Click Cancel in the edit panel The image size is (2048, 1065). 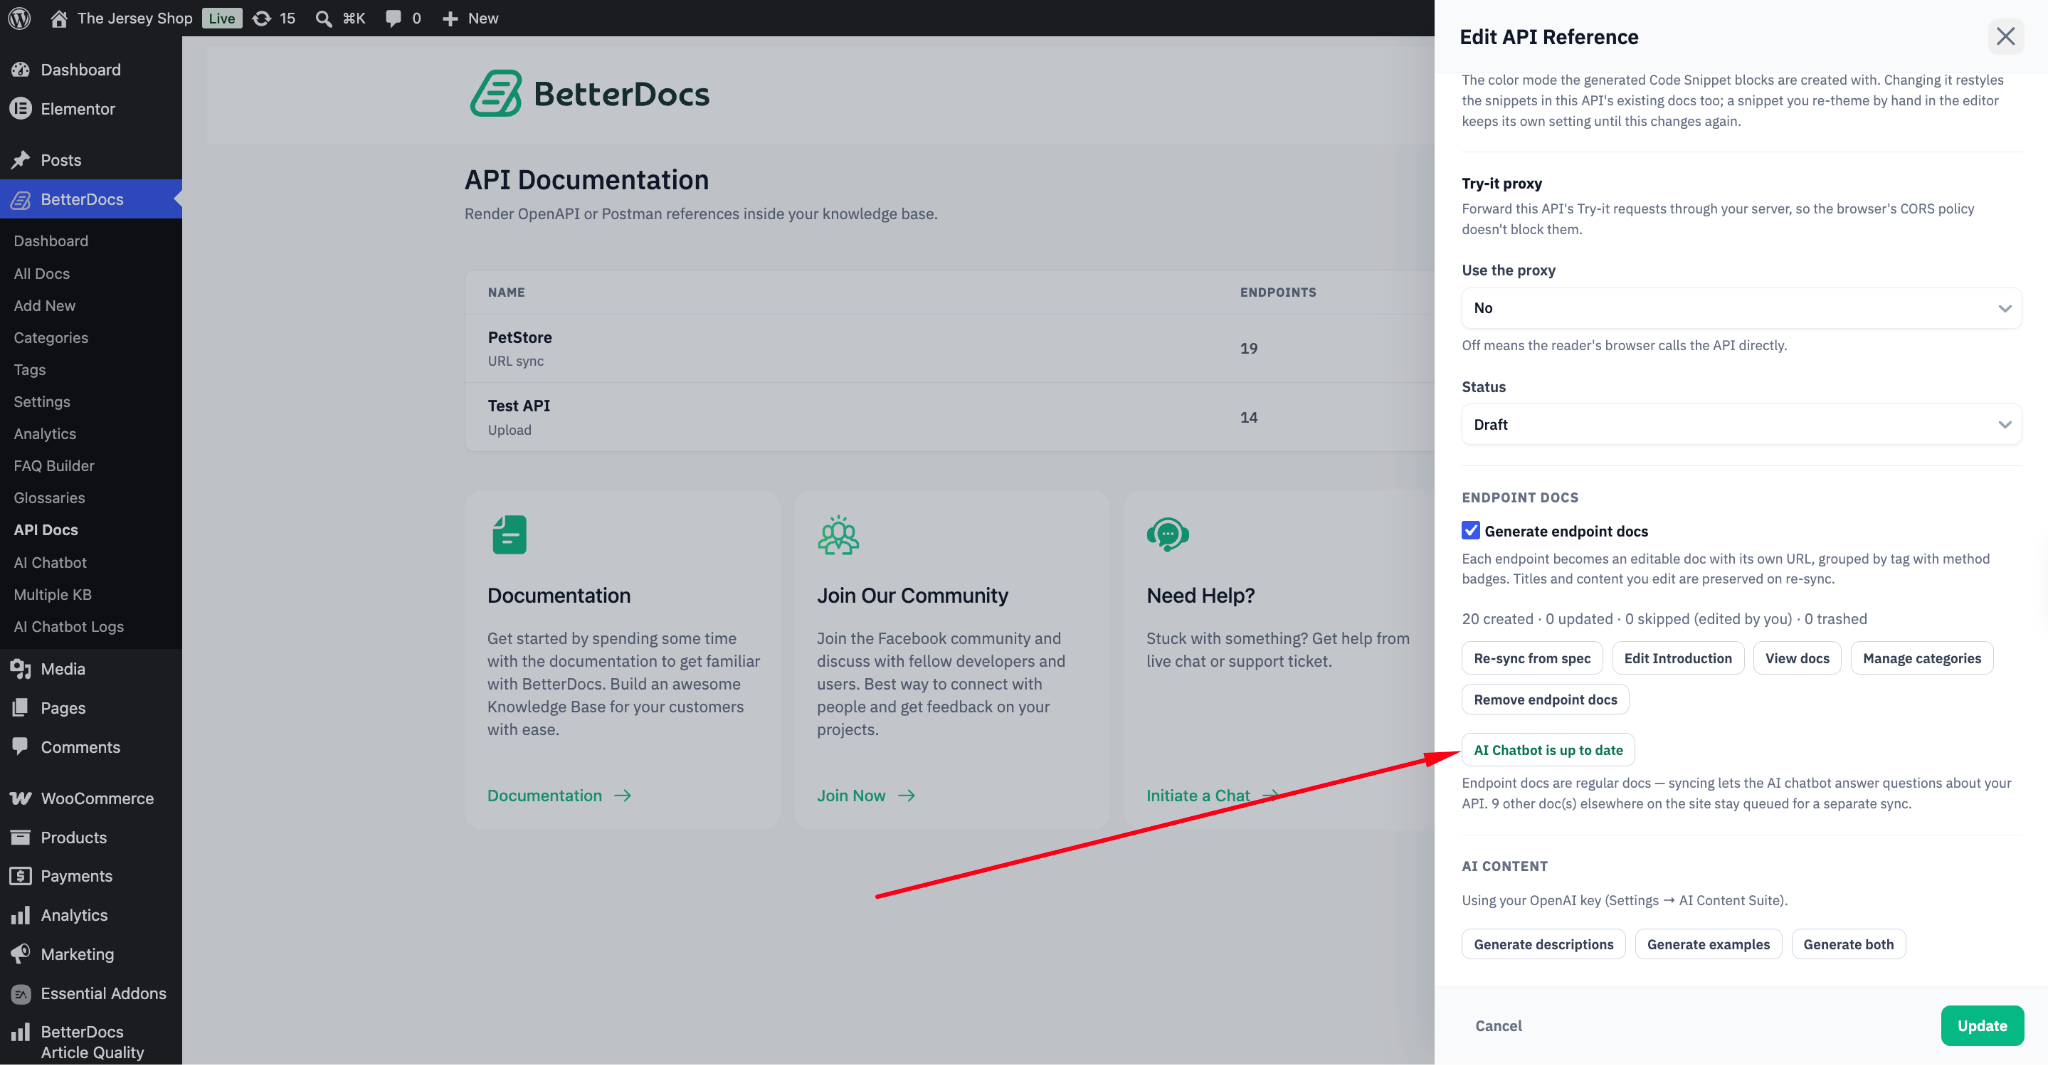pos(1498,1026)
